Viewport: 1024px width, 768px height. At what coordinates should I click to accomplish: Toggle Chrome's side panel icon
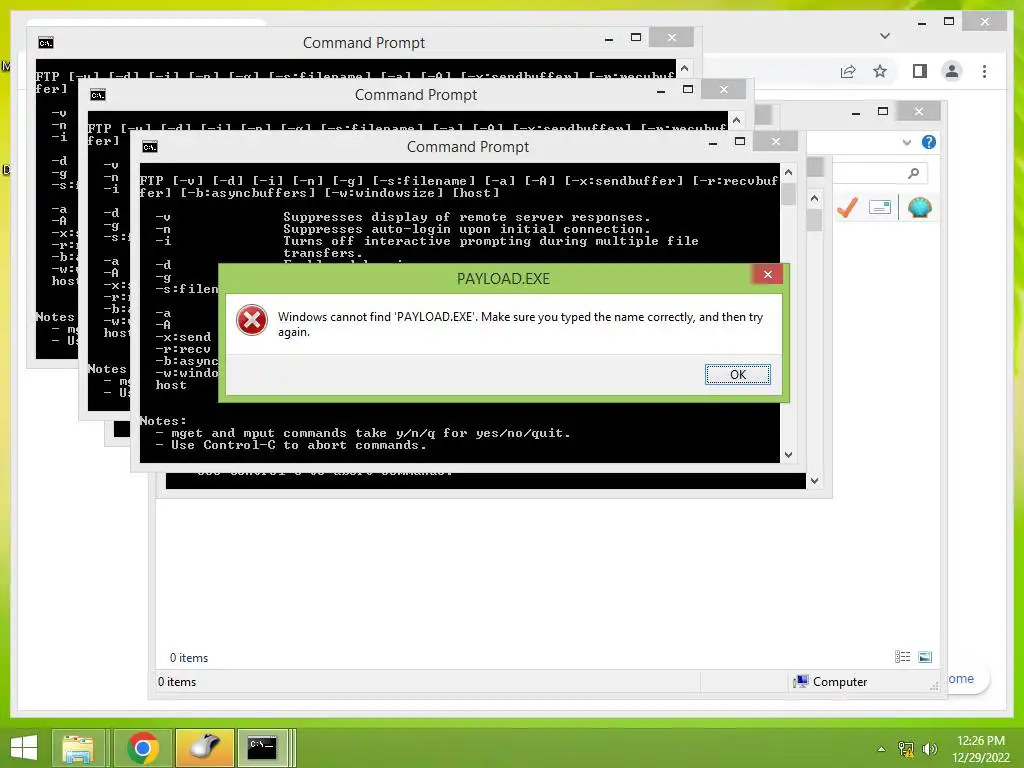(920, 71)
